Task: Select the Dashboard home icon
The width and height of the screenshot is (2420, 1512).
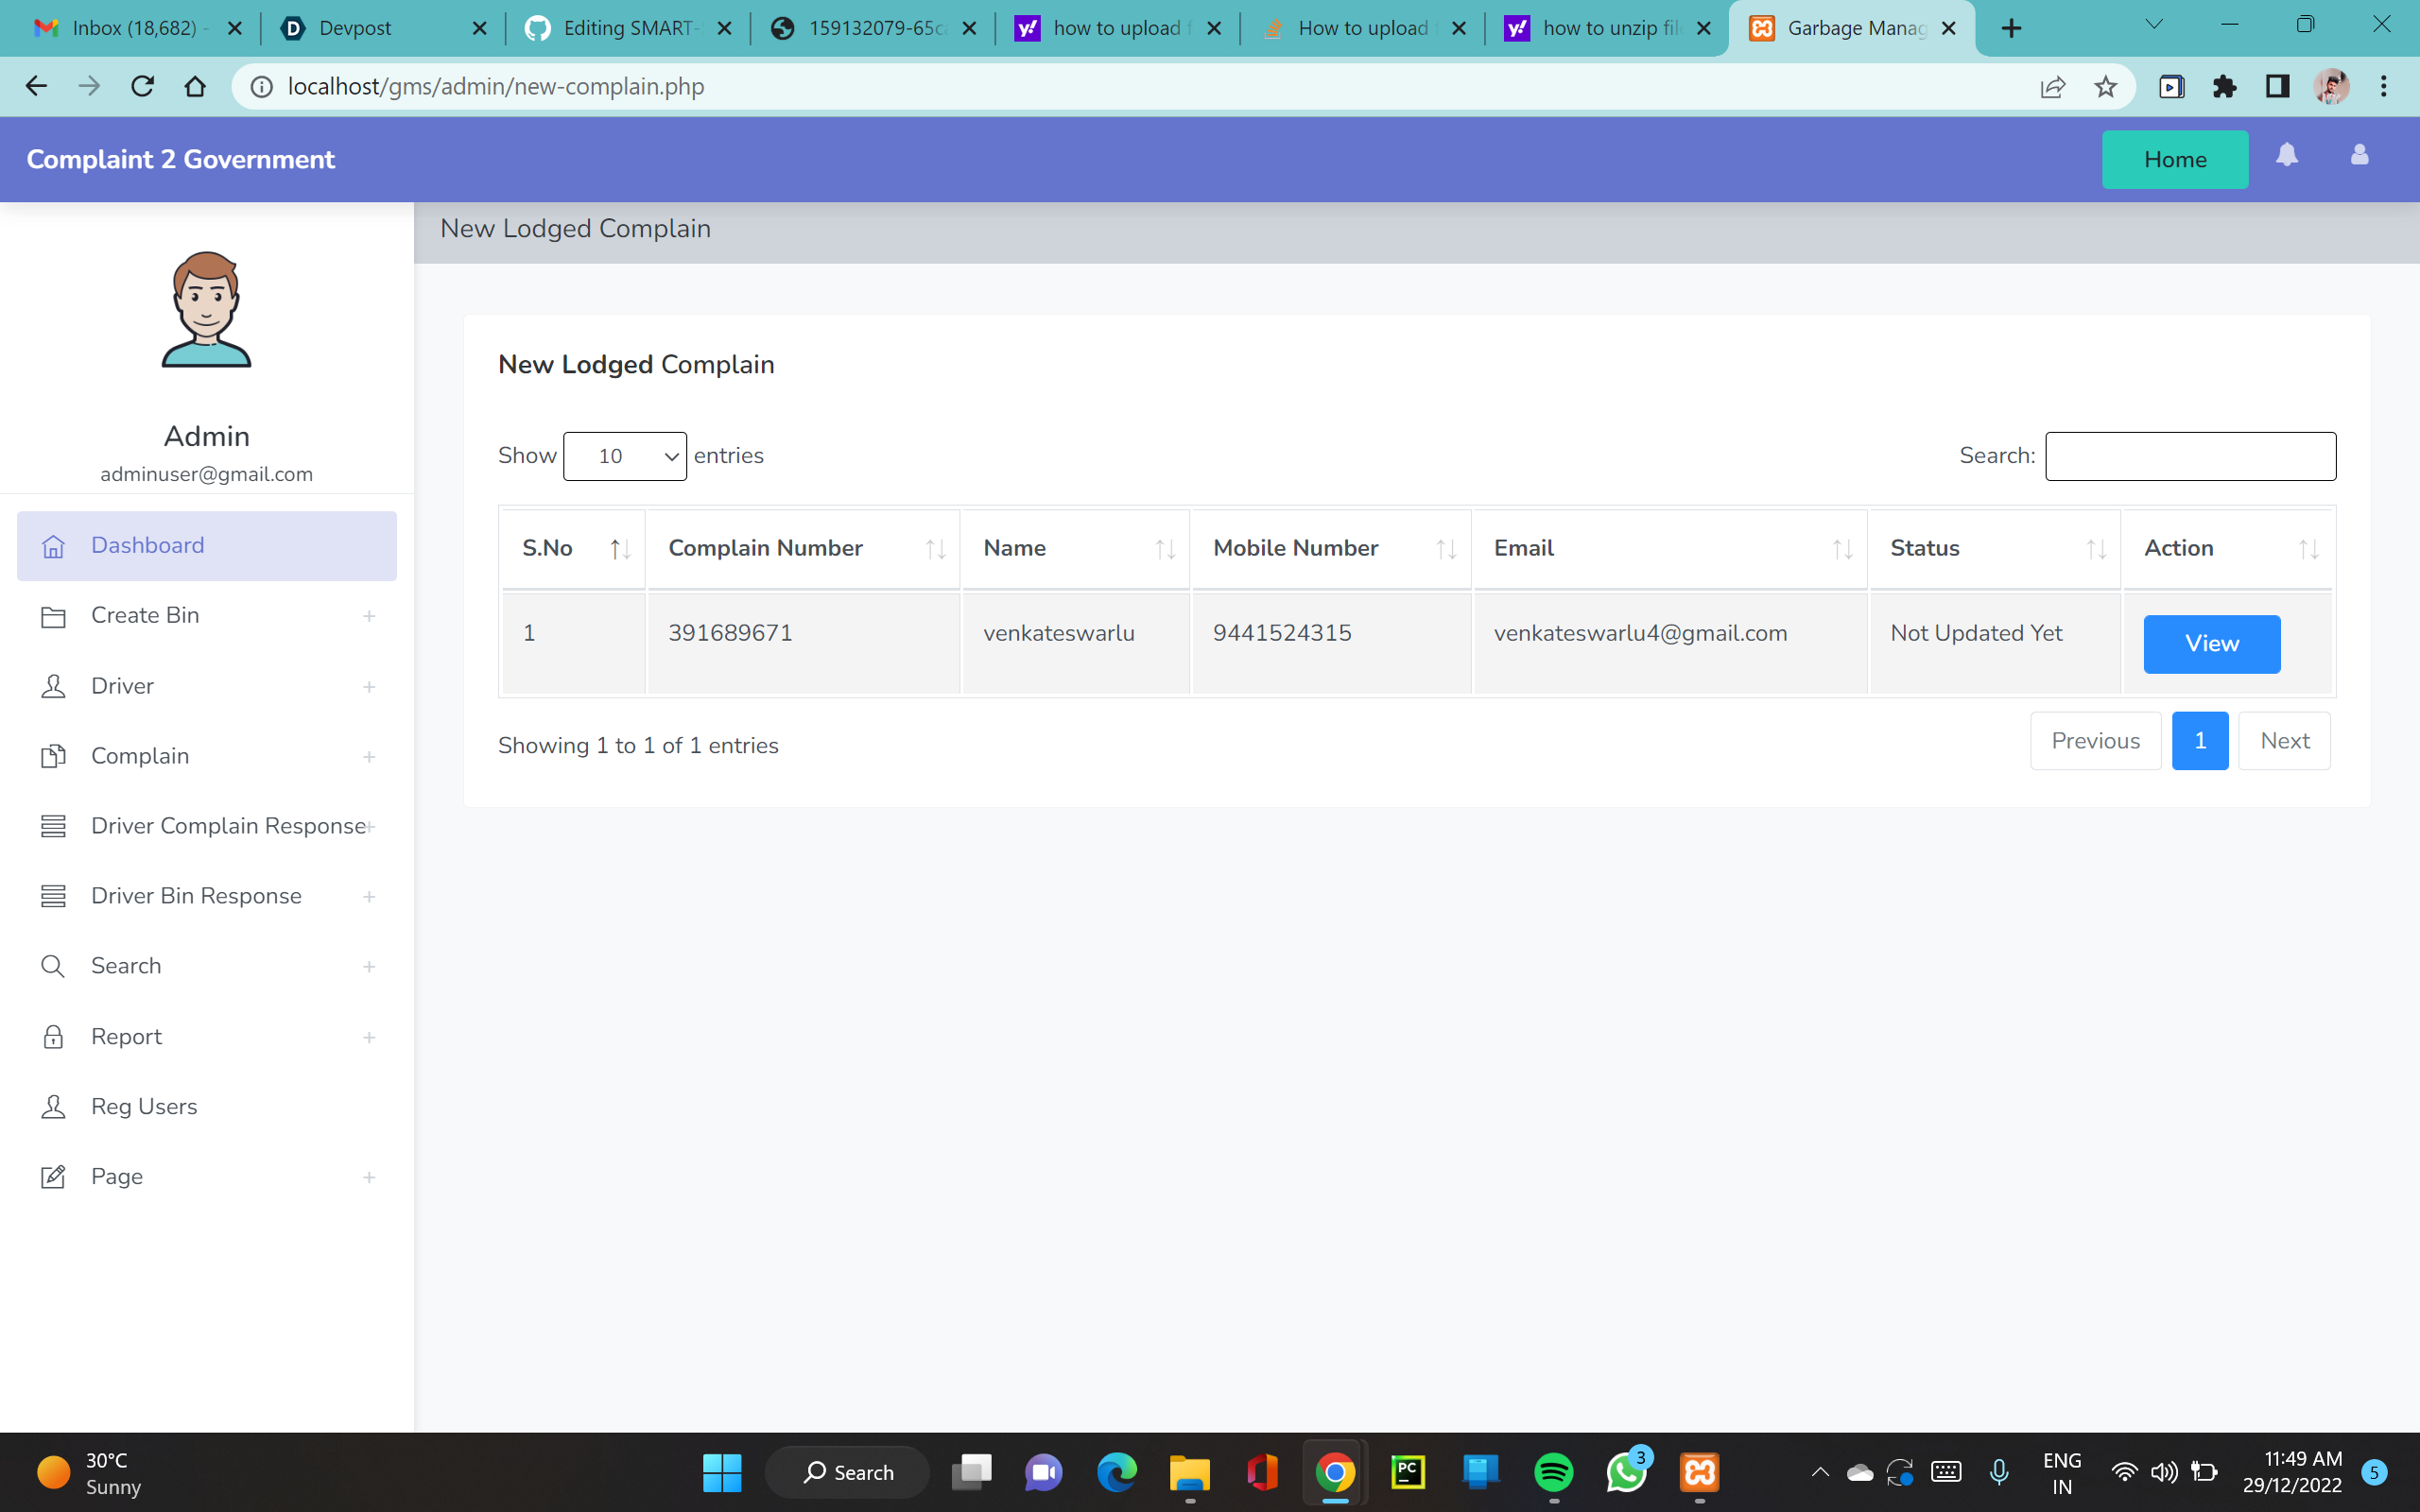Action: coord(54,546)
